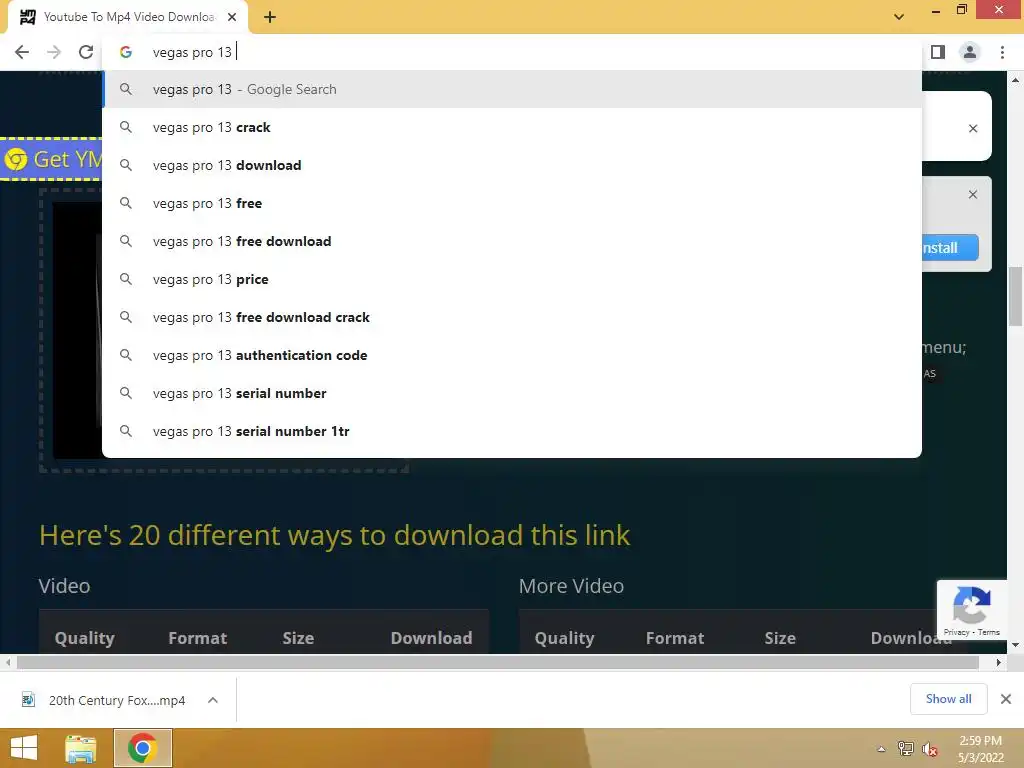
Task: Open a new browser tab
Action: [x=270, y=18]
